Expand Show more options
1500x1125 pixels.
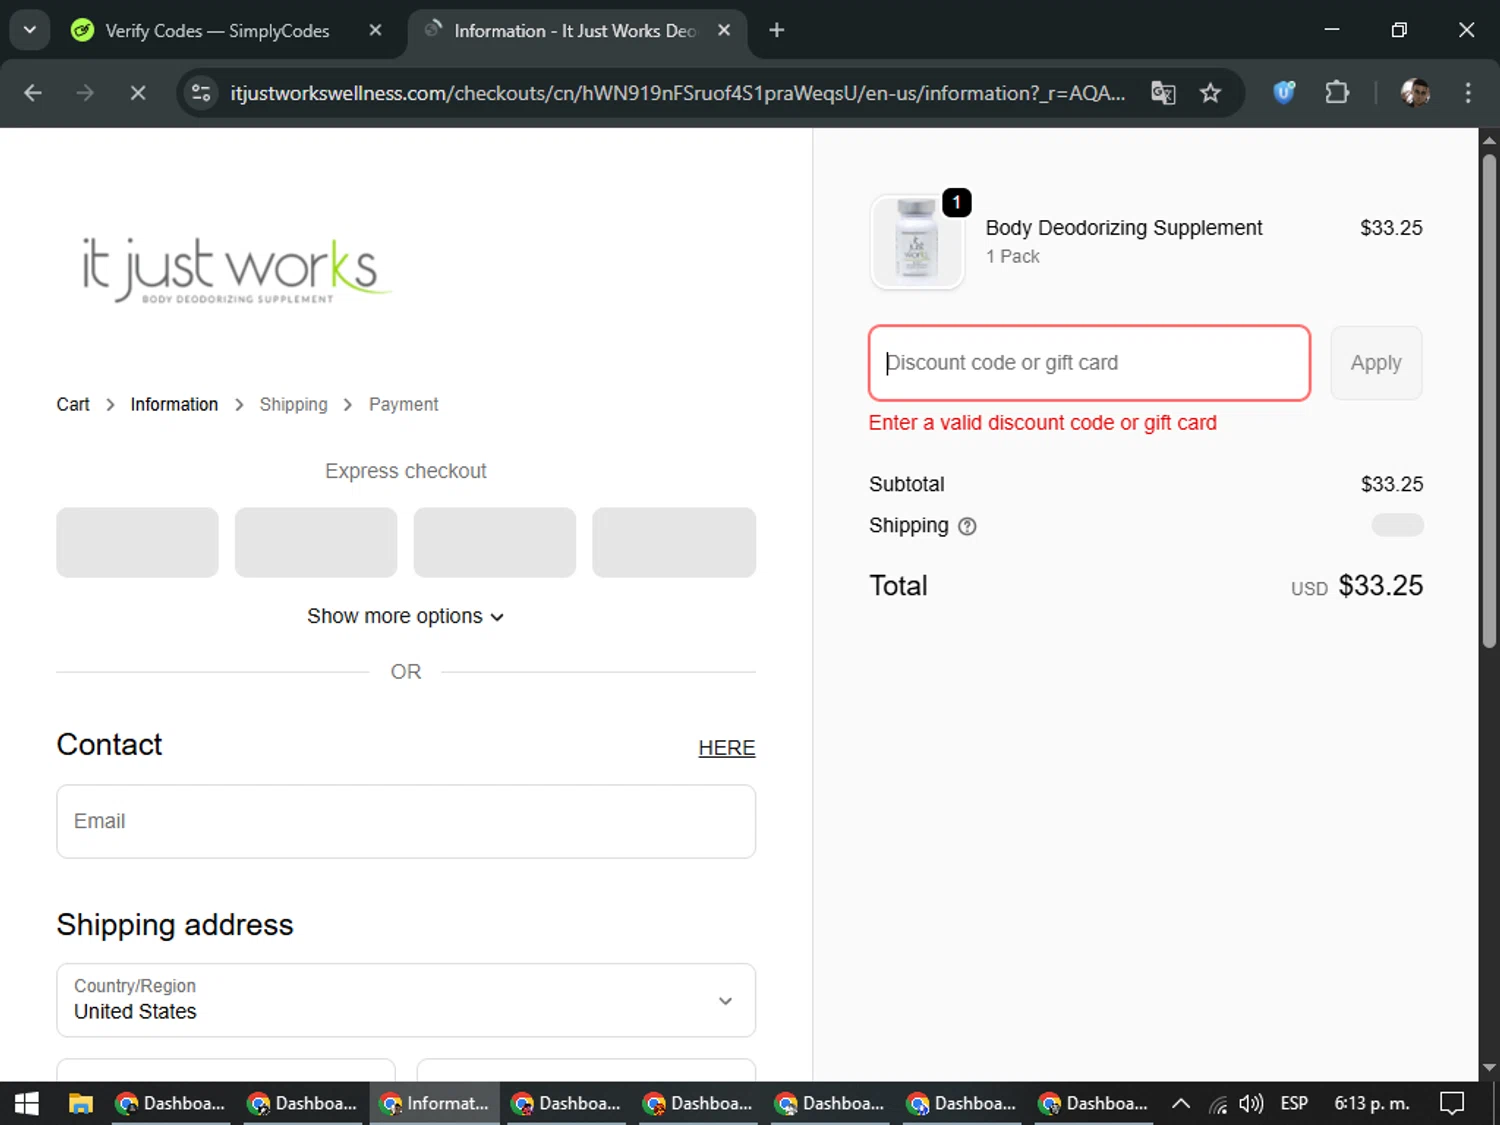point(405,616)
